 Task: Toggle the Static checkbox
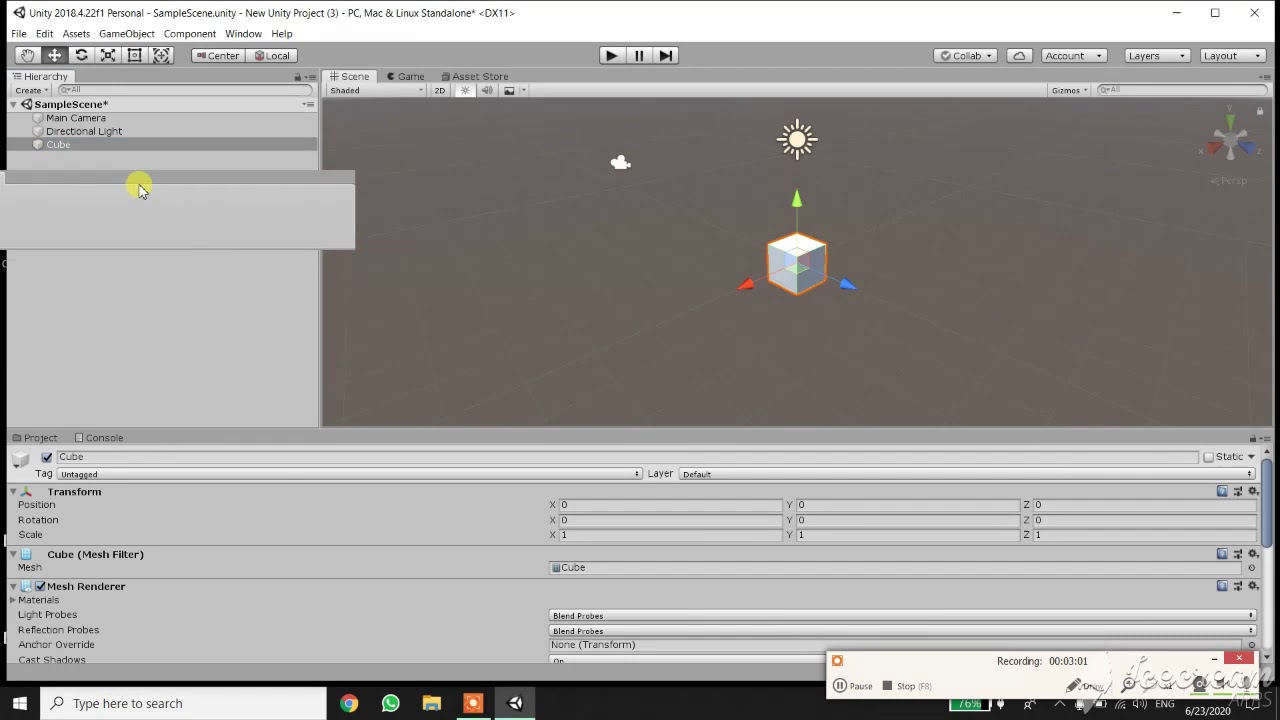[x=1208, y=457]
